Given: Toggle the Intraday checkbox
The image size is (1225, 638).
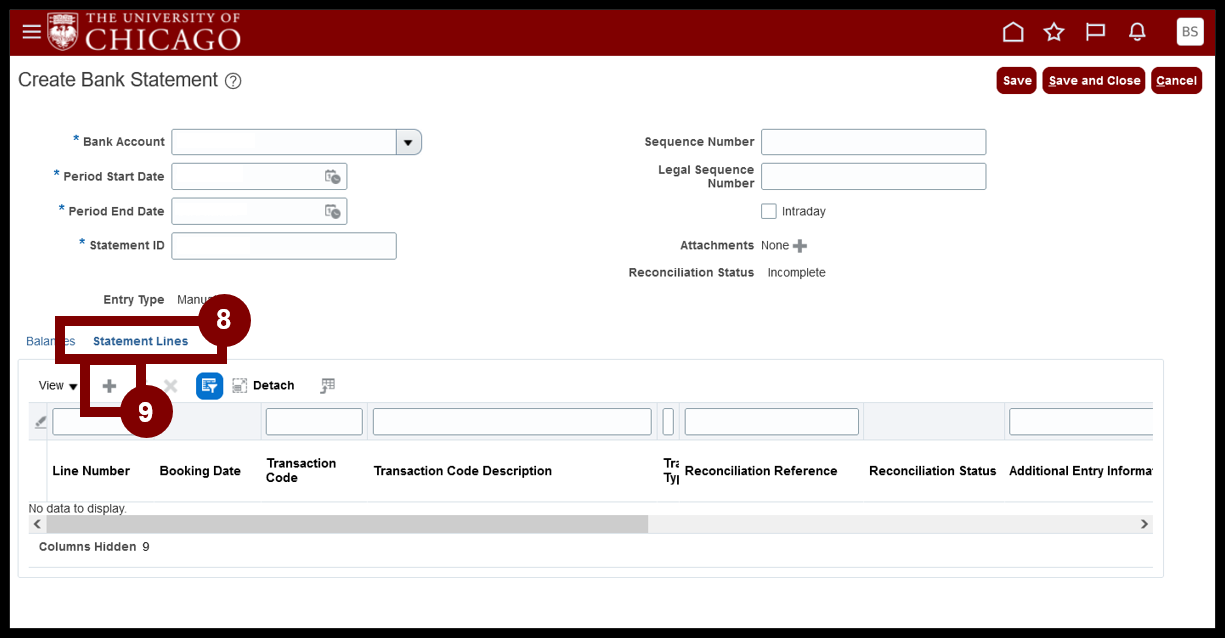Looking at the screenshot, I should (x=769, y=211).
